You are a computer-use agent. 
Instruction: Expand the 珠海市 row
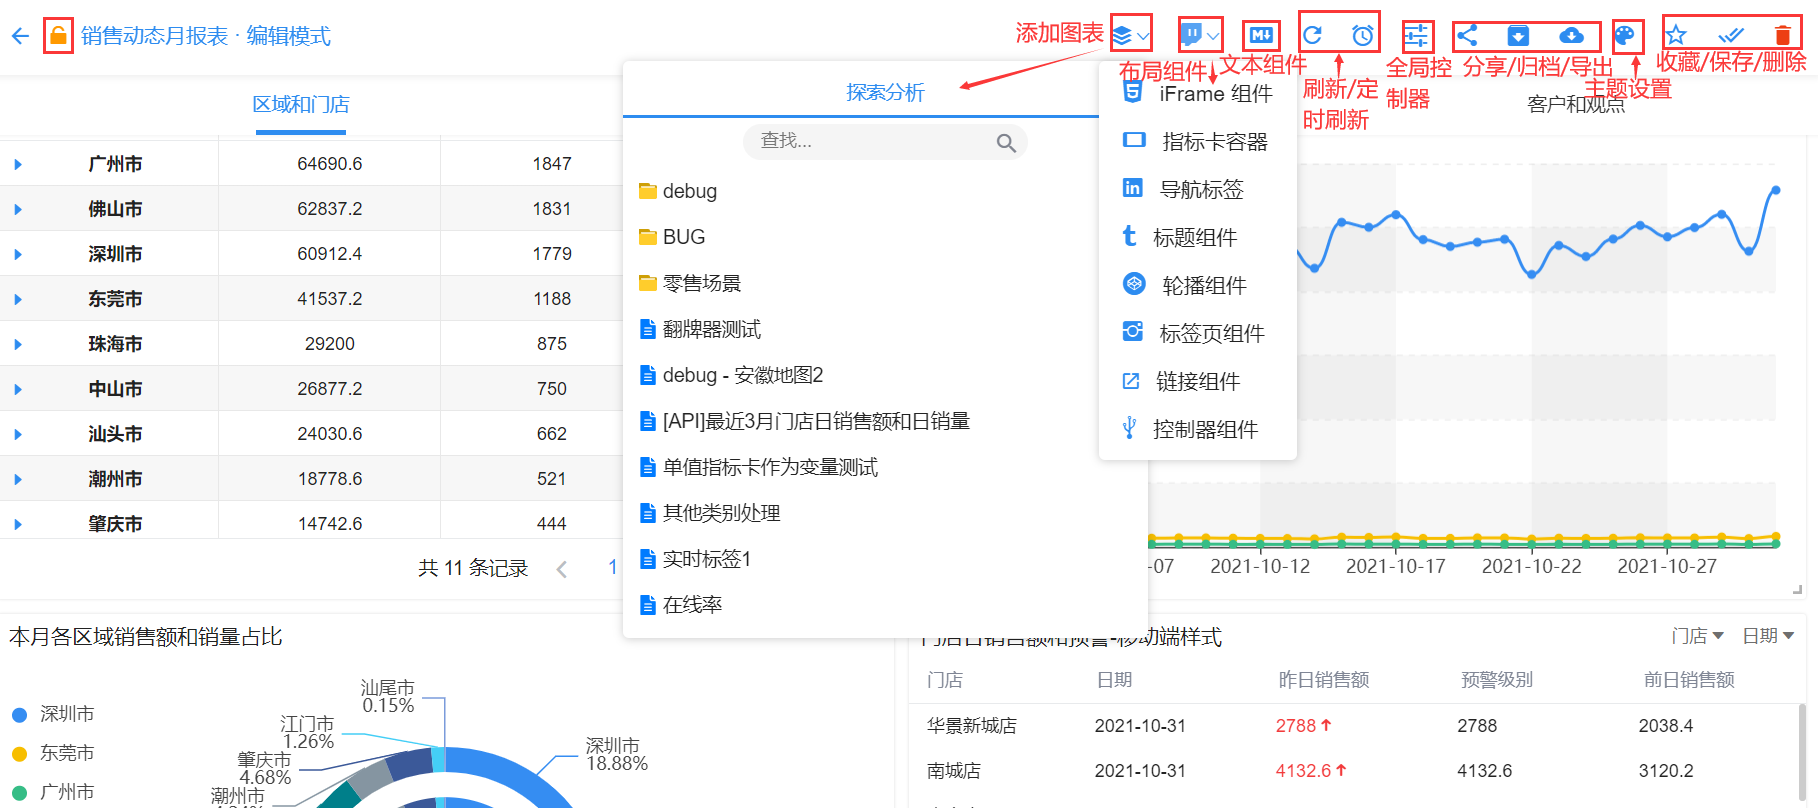tap(18, 344)
